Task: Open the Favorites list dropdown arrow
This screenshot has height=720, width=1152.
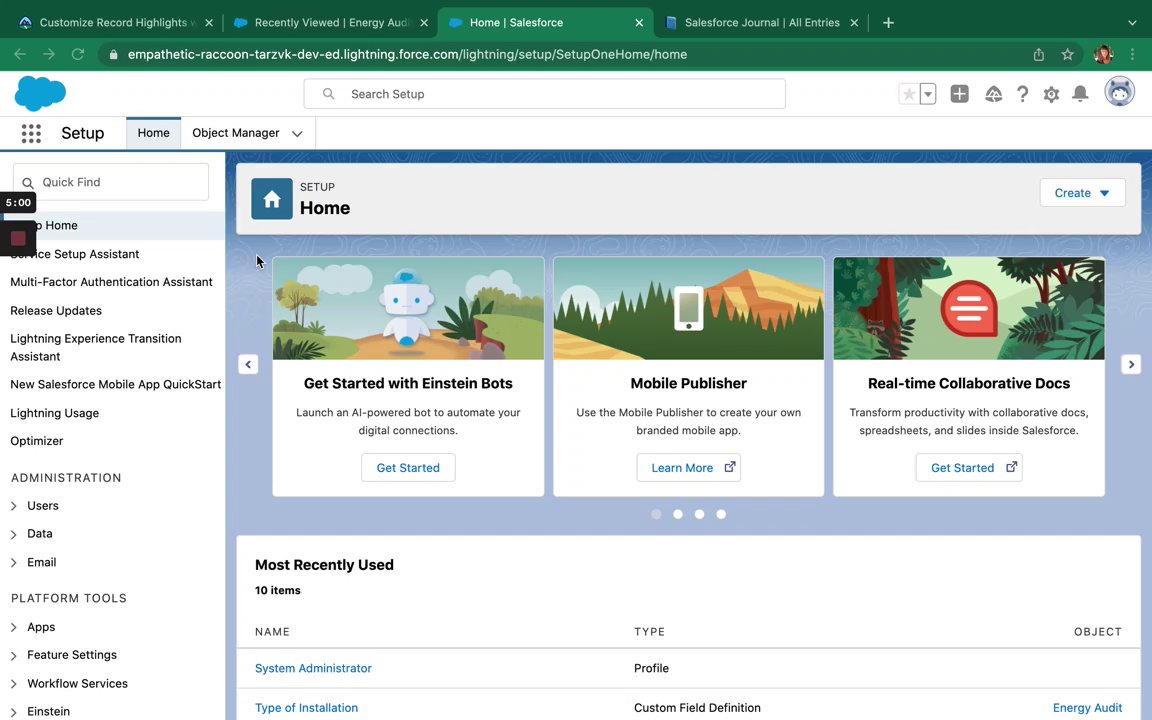Action: (928, 94)
